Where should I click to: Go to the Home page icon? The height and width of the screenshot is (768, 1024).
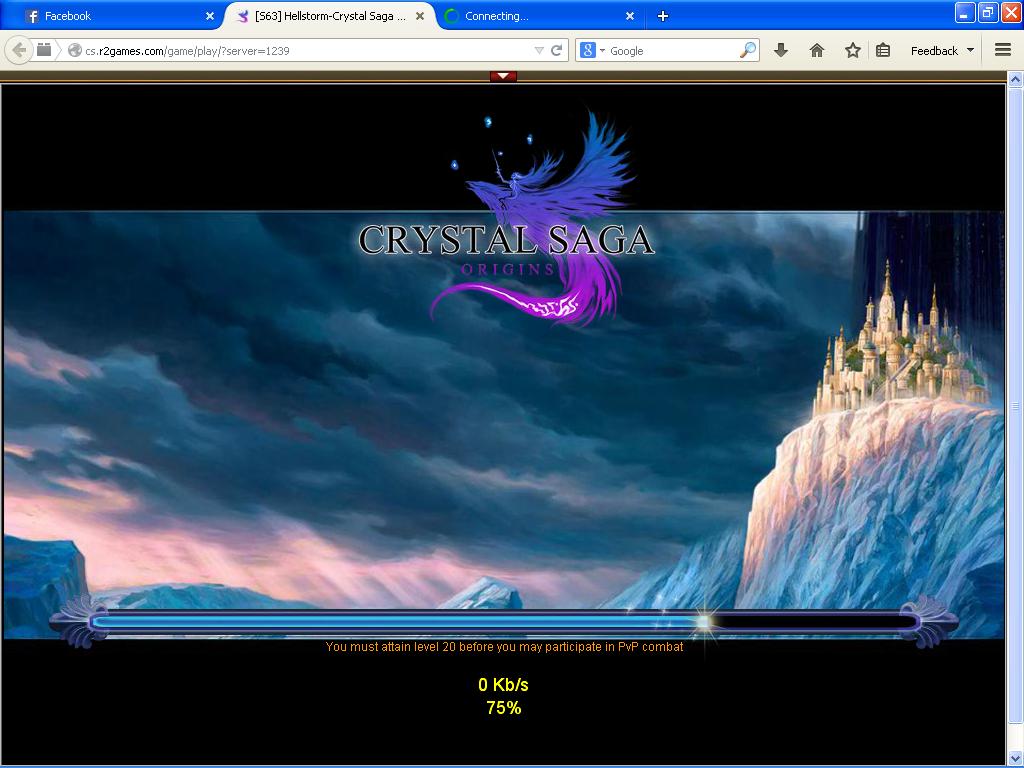point(817,50)
